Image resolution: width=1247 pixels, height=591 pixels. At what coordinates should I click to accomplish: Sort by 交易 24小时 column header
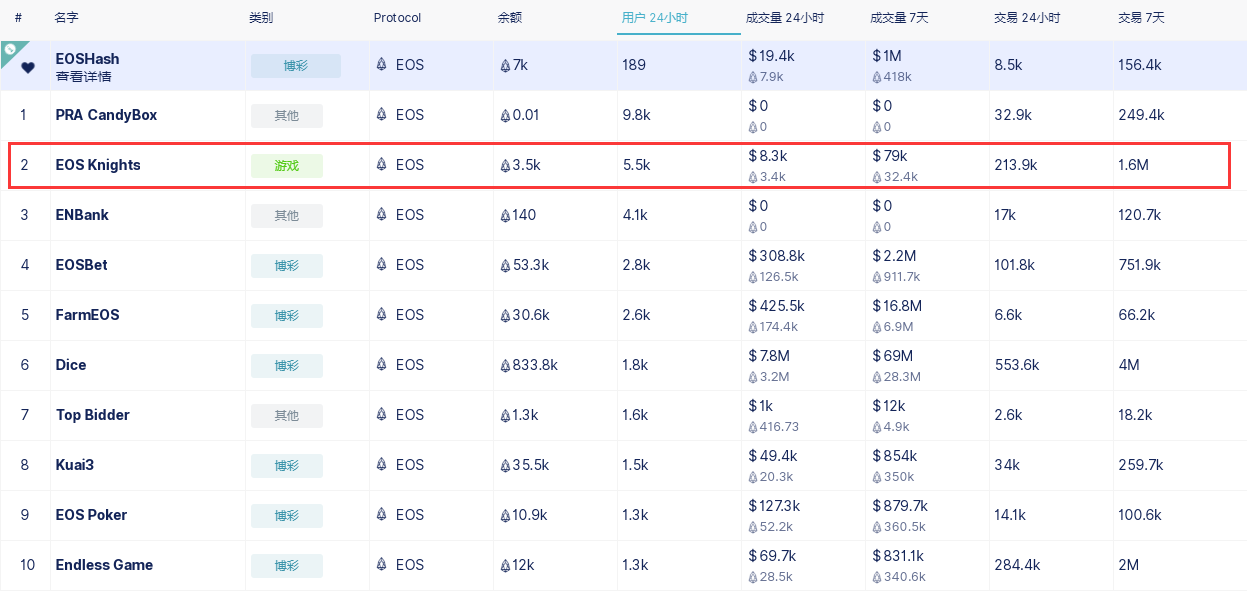[x=1027, y=18]
